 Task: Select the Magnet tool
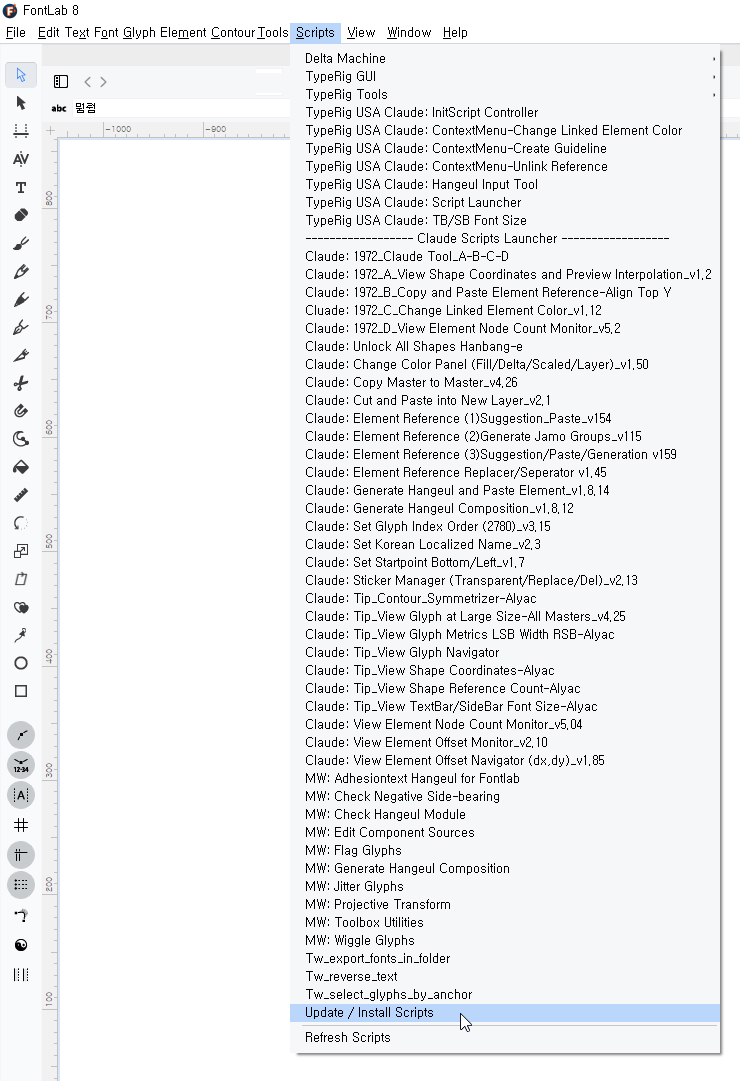21,411
